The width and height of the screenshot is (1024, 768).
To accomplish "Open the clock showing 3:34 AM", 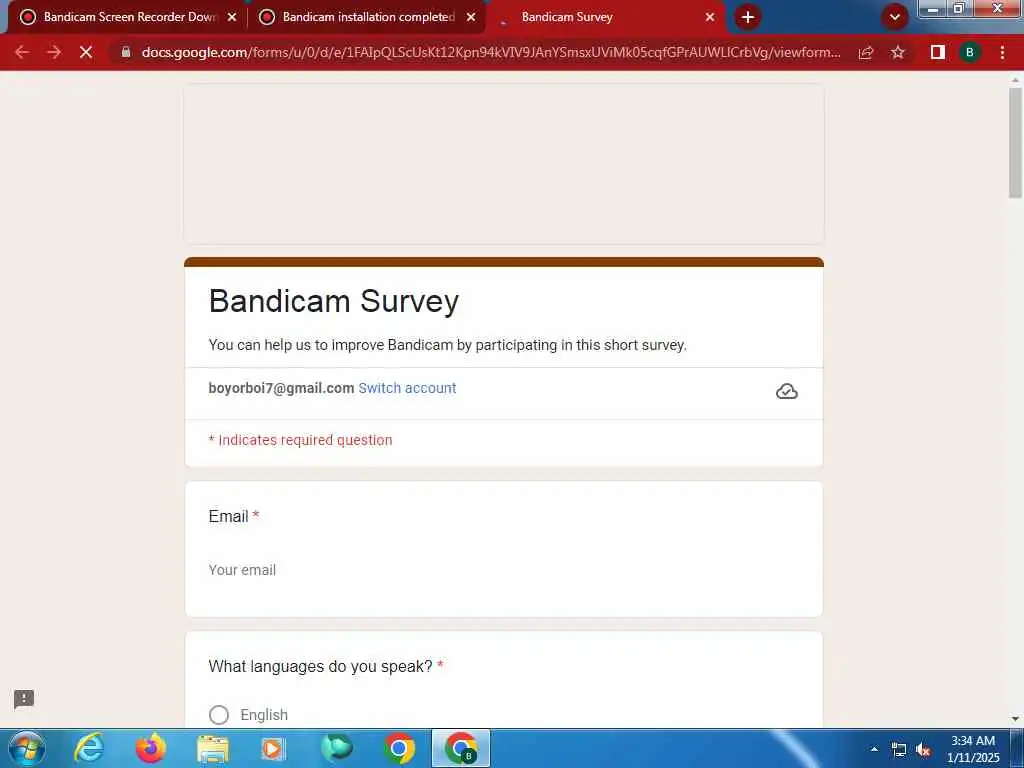I will 973,748.
